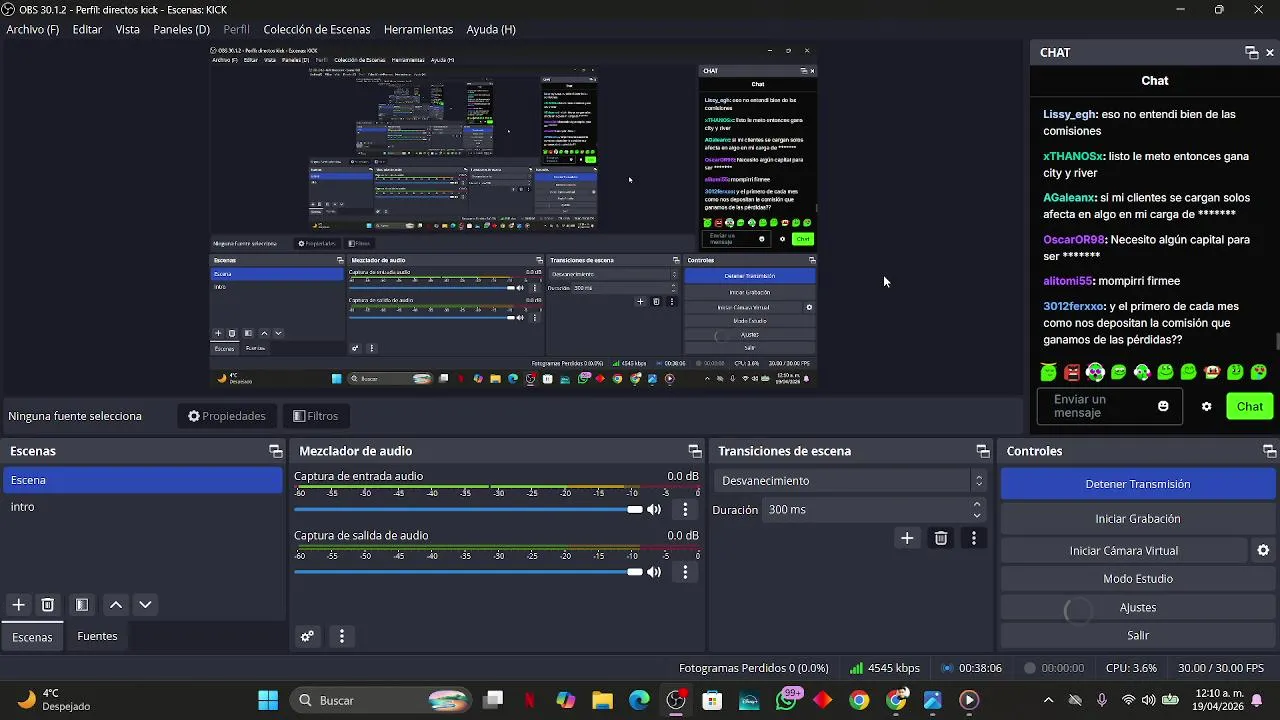
Task: Select the intro scene item
Action: (x=142, y=507)
